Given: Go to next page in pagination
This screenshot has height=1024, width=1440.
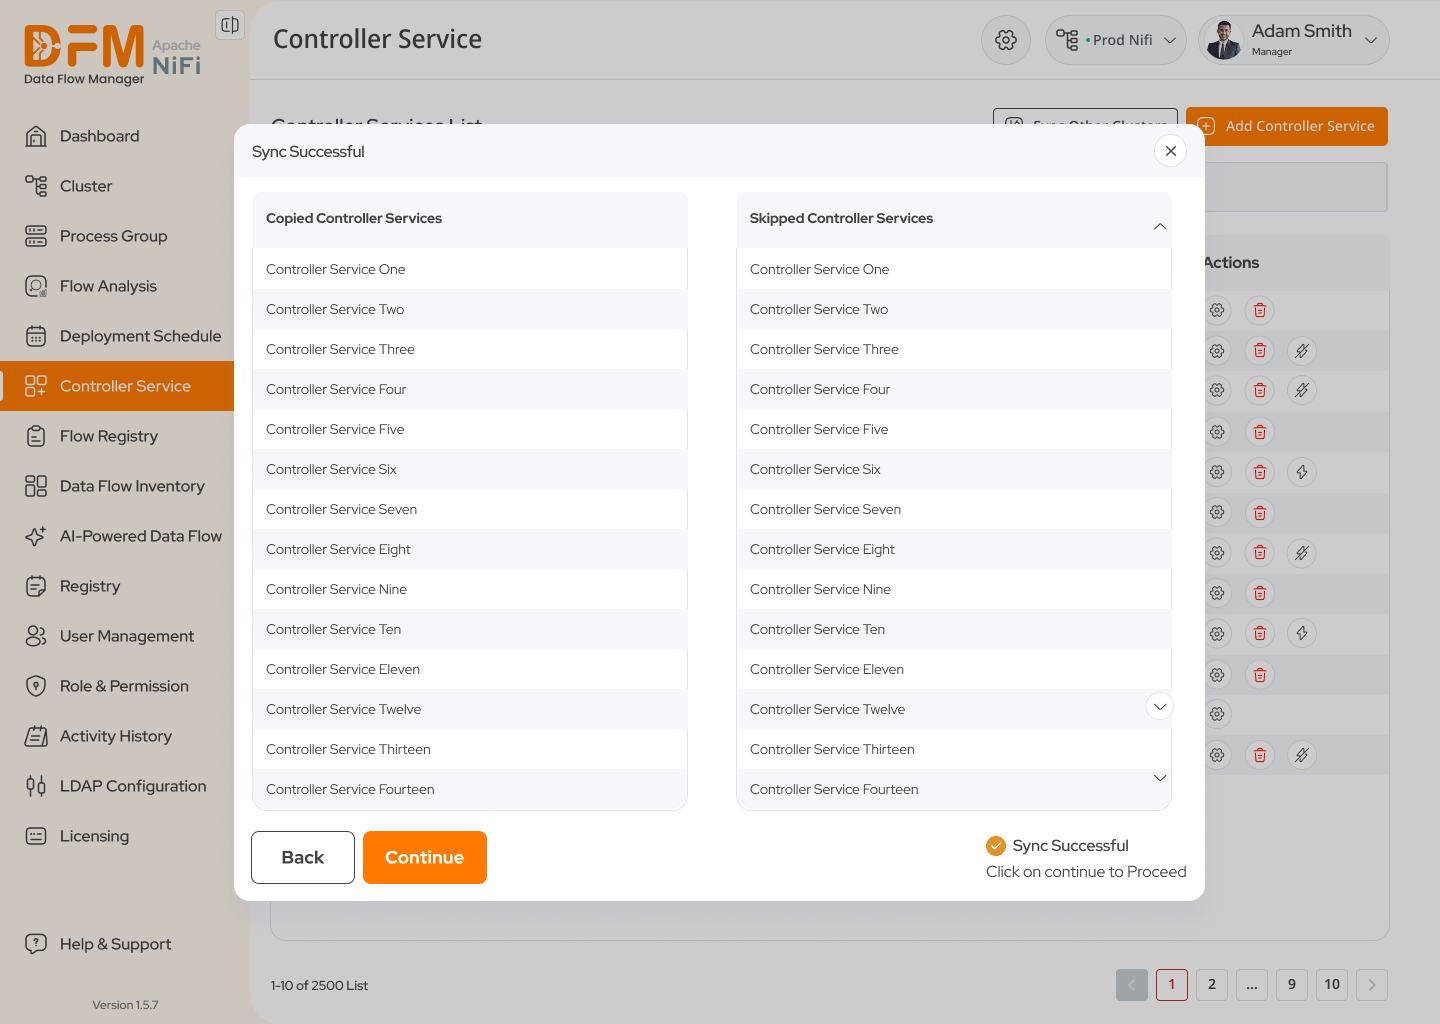Looking at the screenshot, I should pos(1372,985).
